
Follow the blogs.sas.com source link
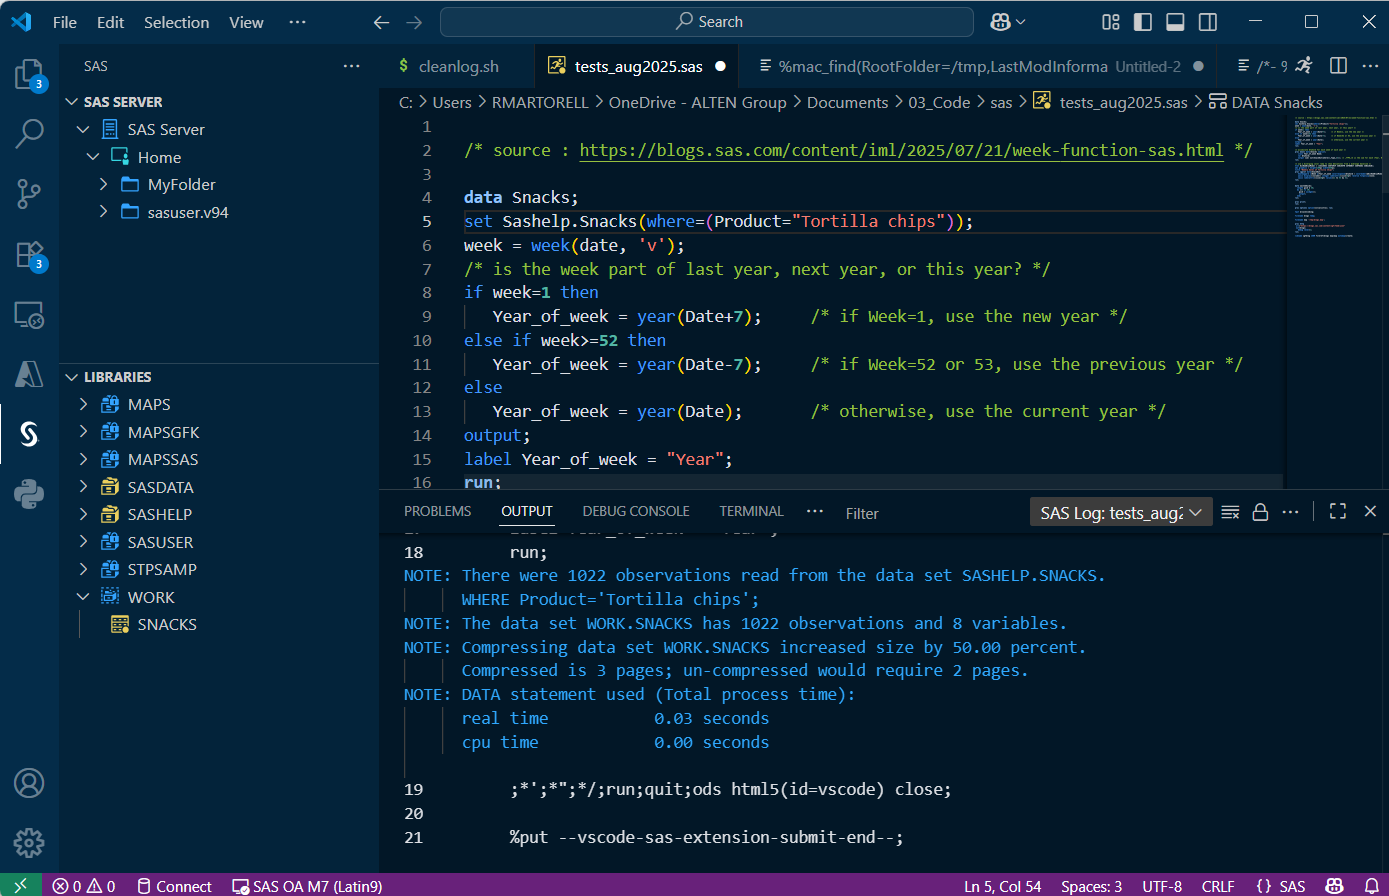coord(901,150)
